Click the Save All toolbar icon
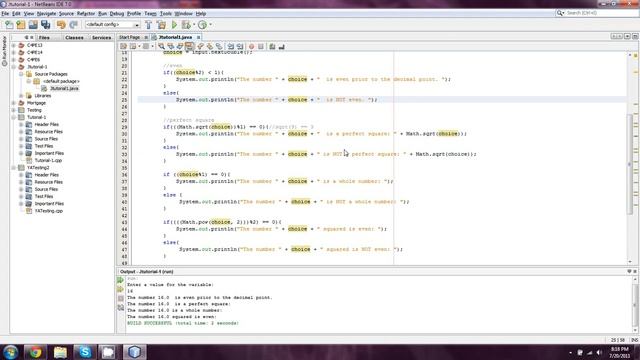This screenshot has width=640, height=360. (x=45, y=25)
